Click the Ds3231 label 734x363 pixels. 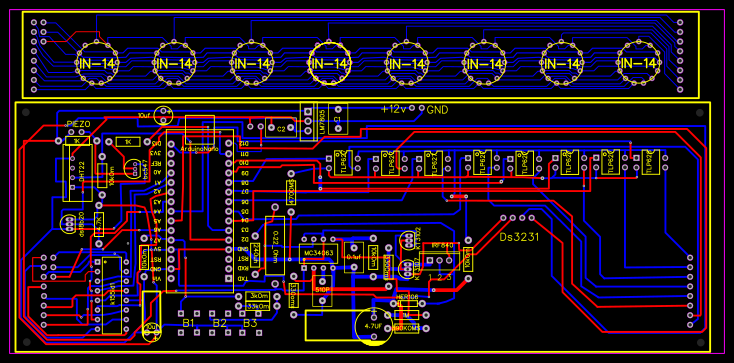519,237
